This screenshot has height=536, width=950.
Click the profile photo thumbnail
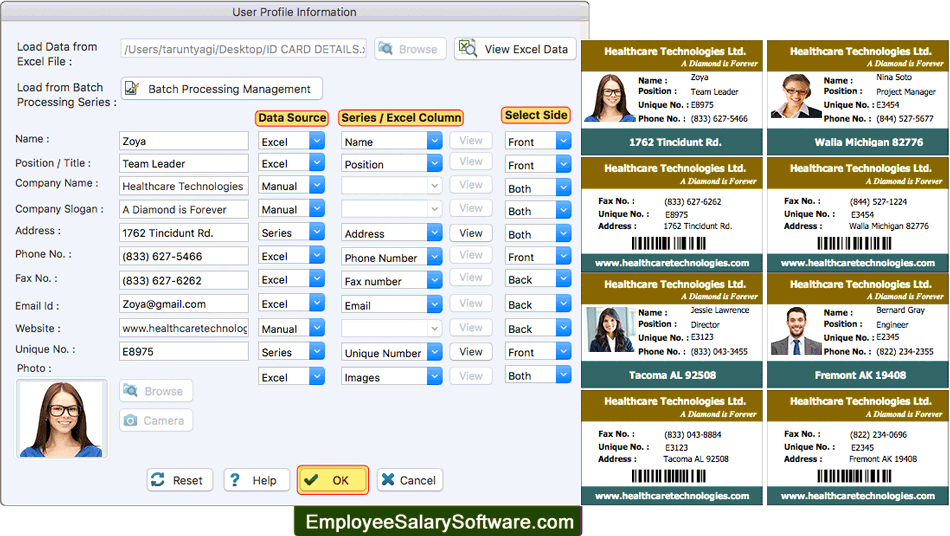point(62,419)
